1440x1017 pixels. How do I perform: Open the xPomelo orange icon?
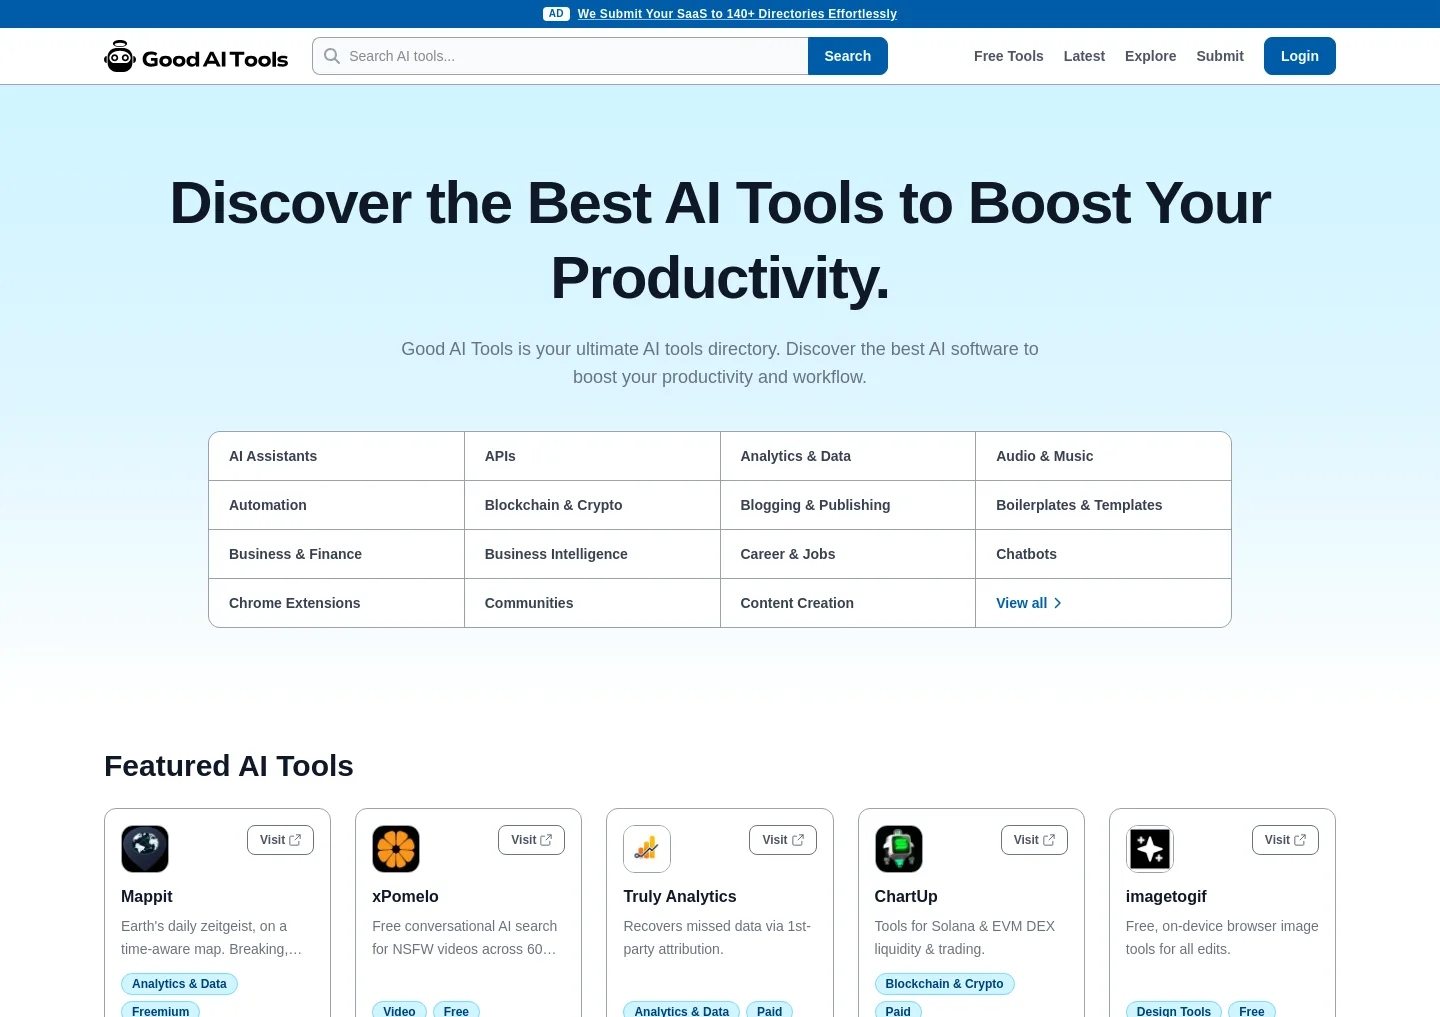click(396, 849)
